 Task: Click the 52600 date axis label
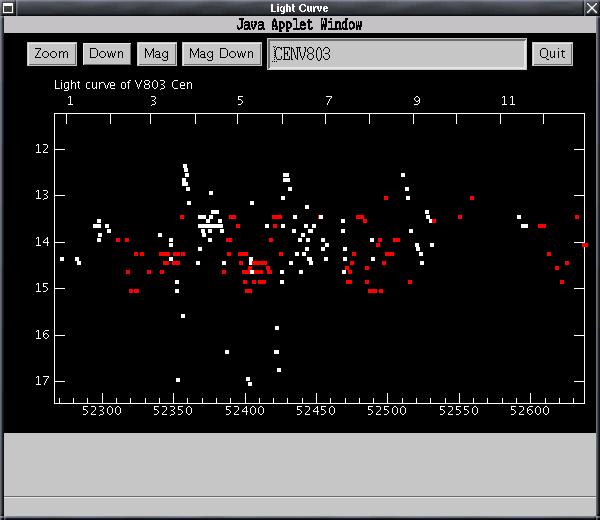tap(530, 411)
